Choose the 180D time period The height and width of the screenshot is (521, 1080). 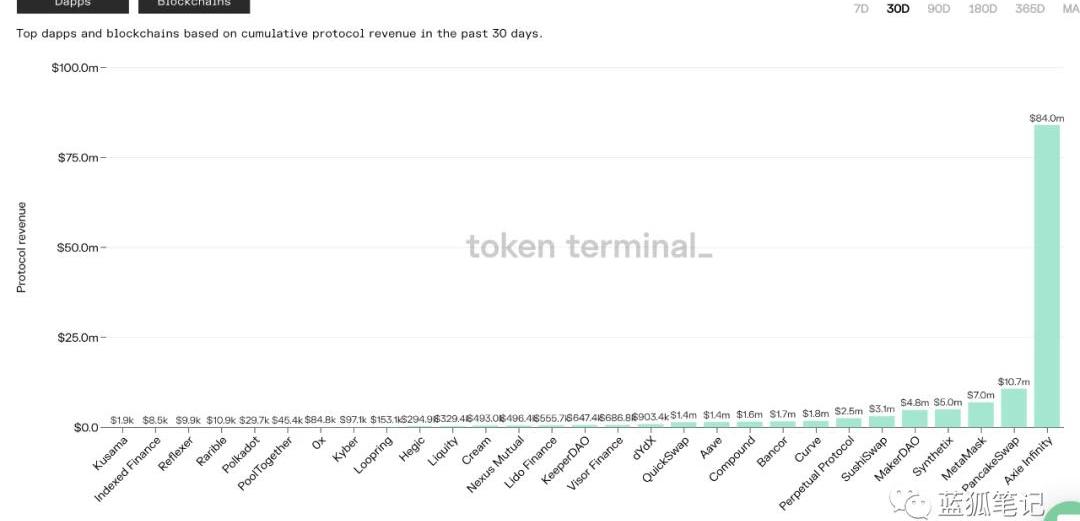click(x=983, y=9)
